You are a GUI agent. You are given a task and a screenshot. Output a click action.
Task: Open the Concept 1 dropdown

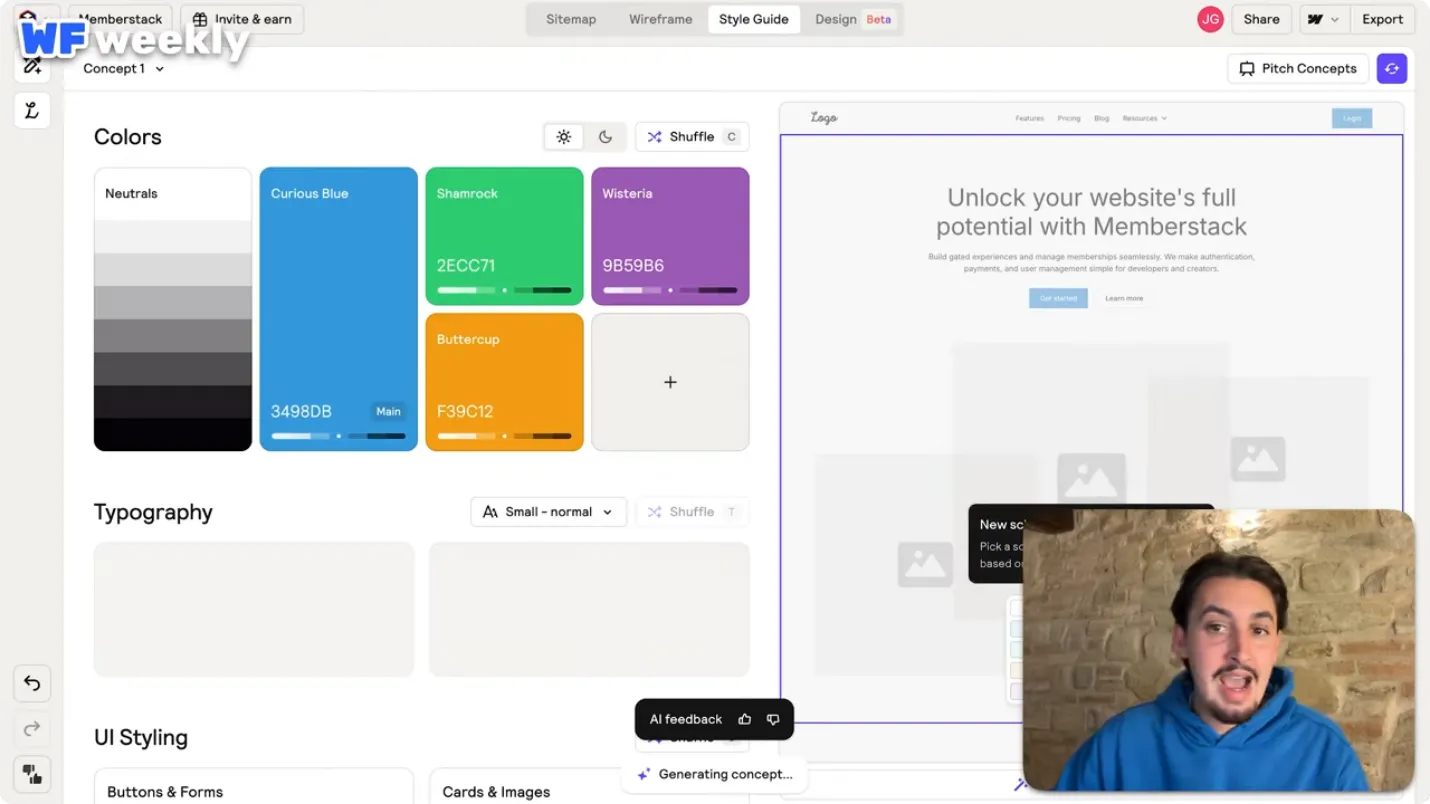coord(124,69)
